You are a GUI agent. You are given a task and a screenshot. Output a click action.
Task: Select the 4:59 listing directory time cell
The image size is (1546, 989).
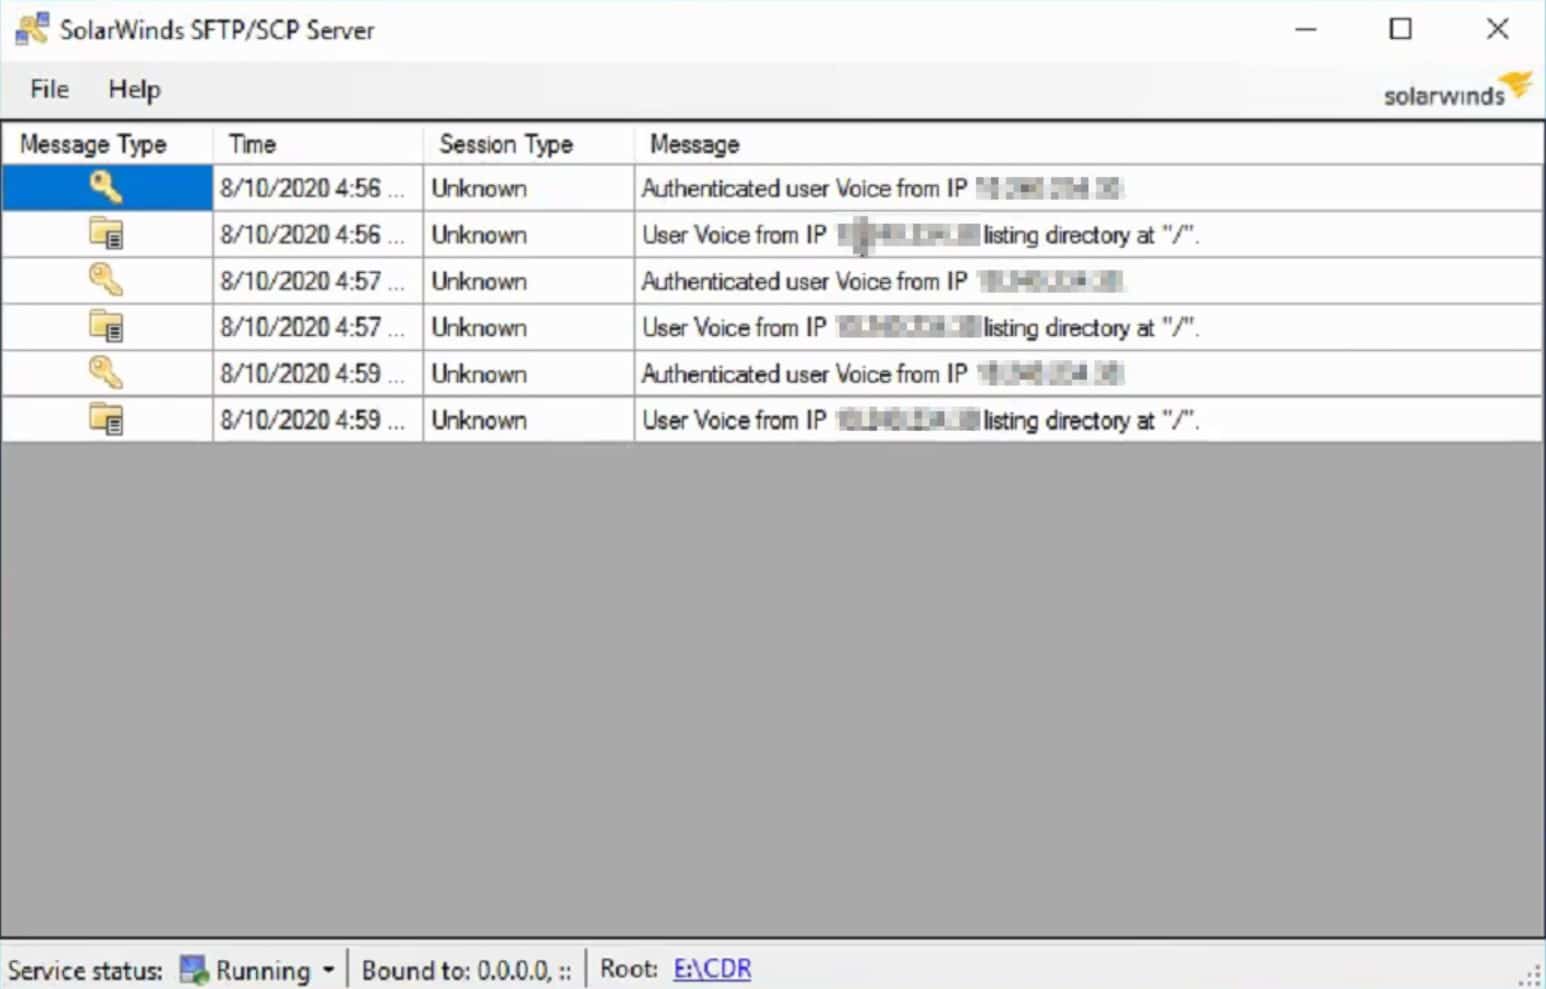click(x=318, y=420)
